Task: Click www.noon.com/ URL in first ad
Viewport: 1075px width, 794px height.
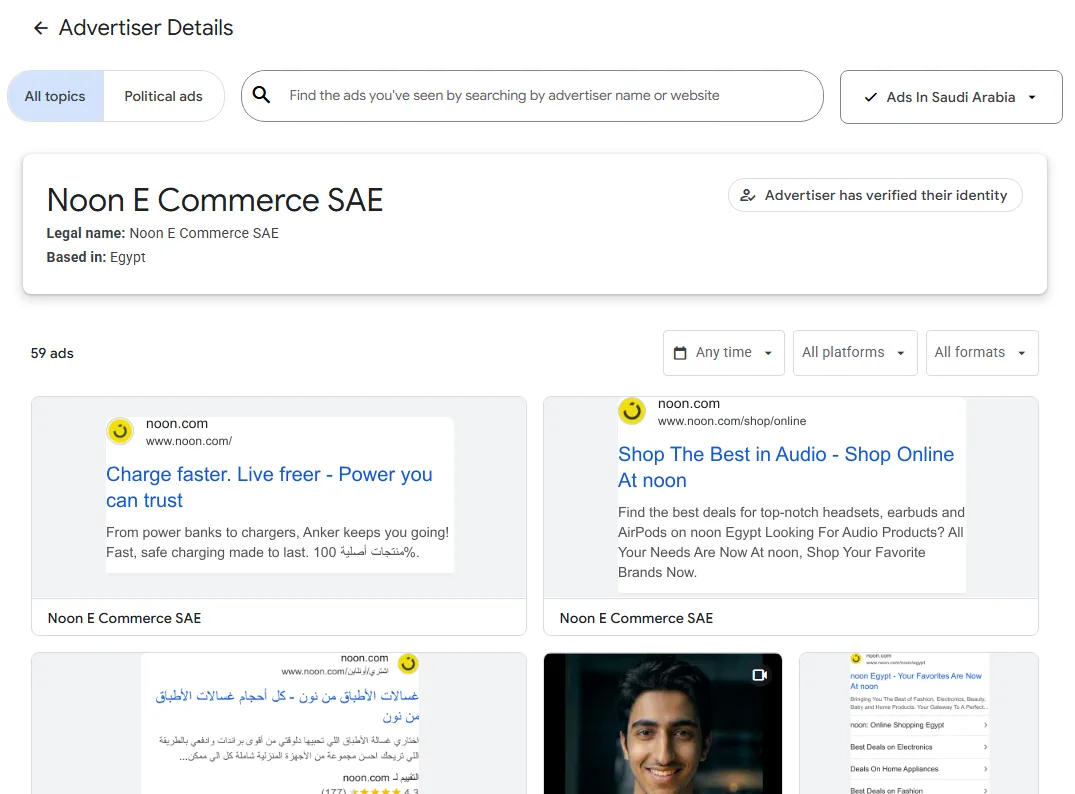Action: (x=189, y=441)
